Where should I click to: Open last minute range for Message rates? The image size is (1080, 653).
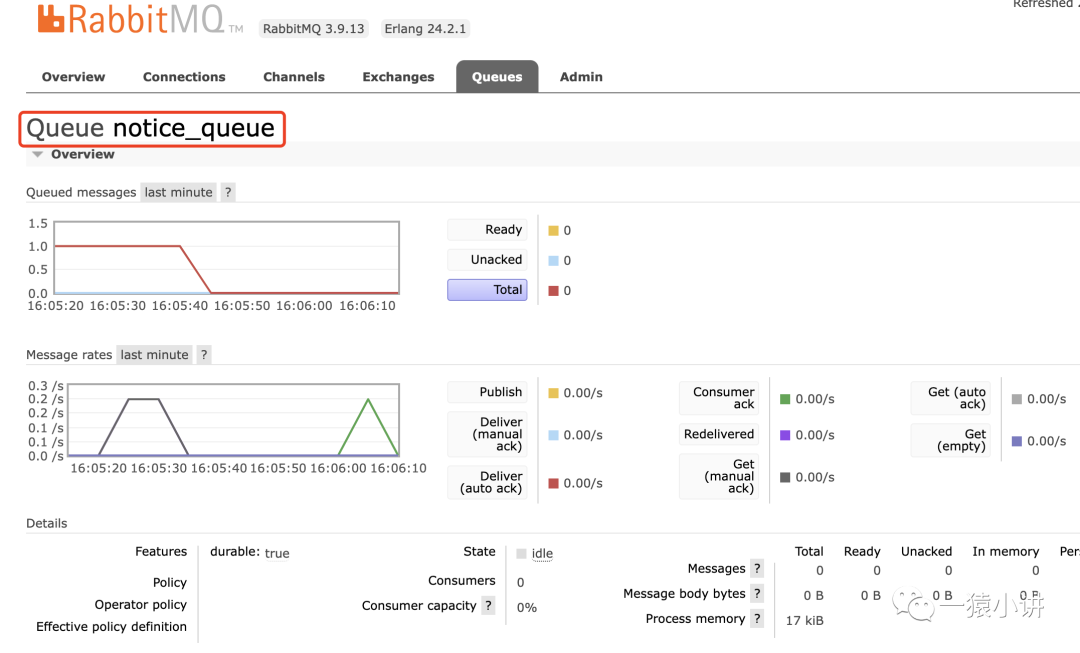pyautogui.click(x=154, y=355)
